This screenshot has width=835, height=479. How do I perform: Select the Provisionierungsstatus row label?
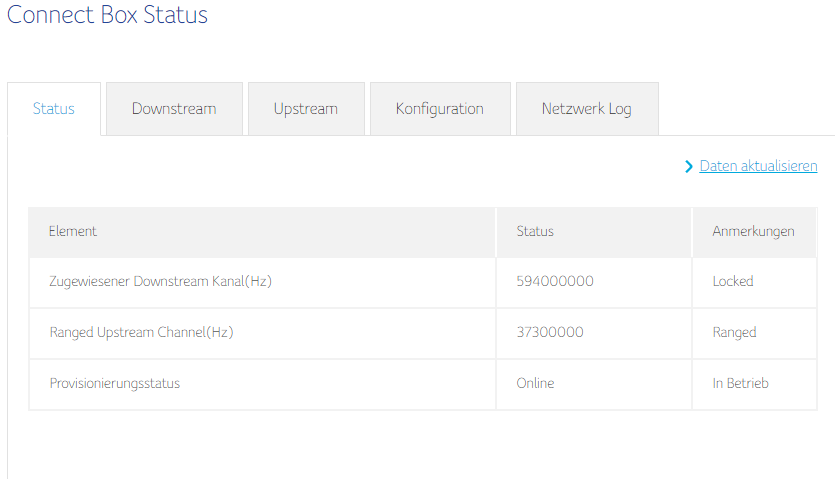pyautogui.click(x=114, y=383)
